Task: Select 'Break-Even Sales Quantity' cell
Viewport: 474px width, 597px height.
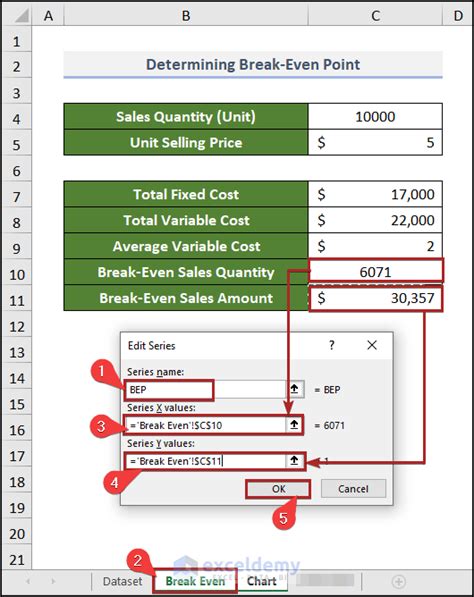Action: click(x=186, y=272)
